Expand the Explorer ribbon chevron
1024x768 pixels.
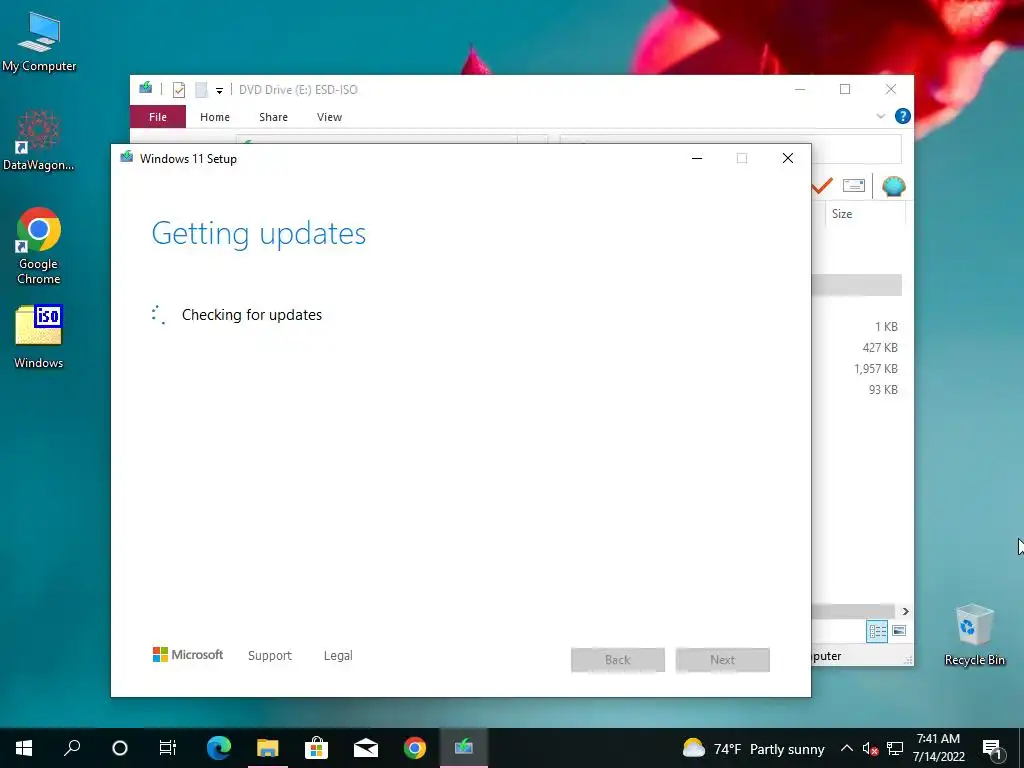880,116
